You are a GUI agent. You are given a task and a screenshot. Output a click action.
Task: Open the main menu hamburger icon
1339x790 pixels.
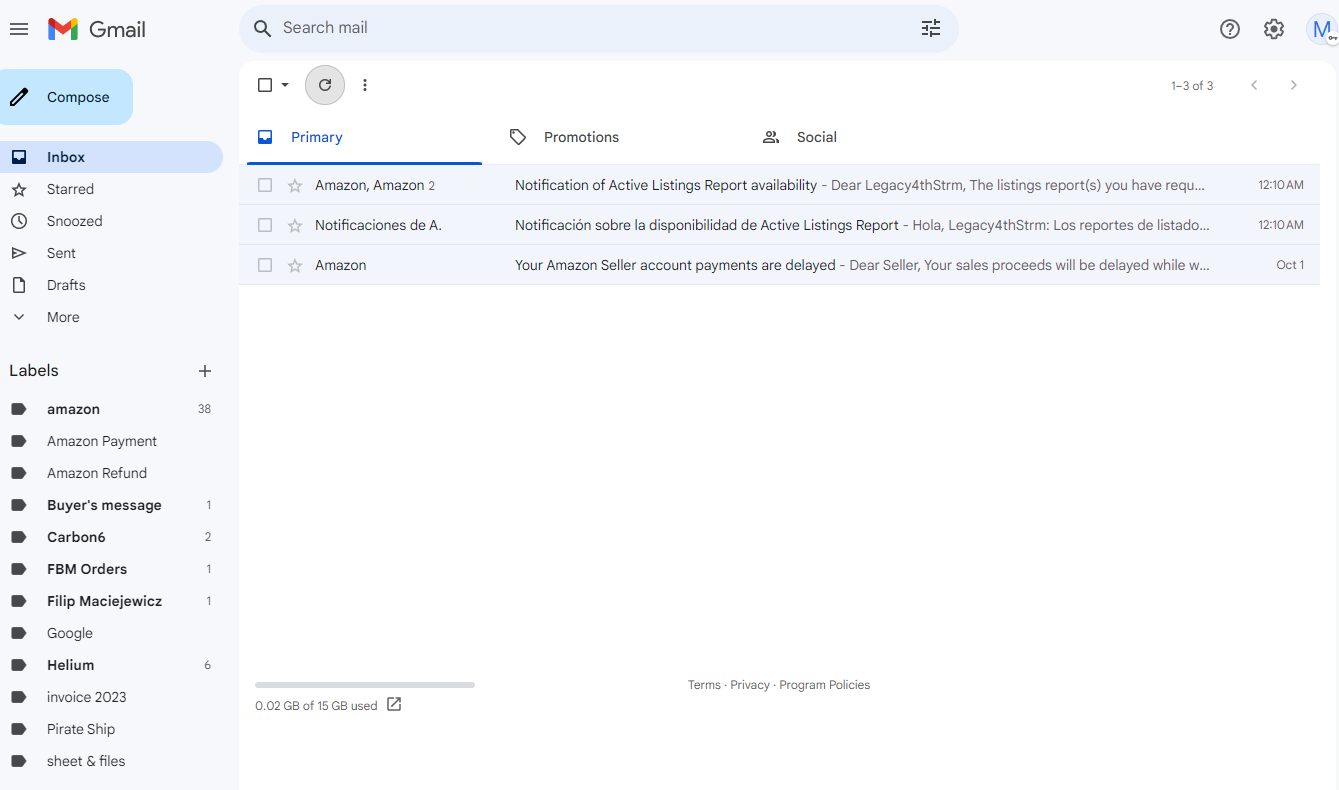click(19, 29)
